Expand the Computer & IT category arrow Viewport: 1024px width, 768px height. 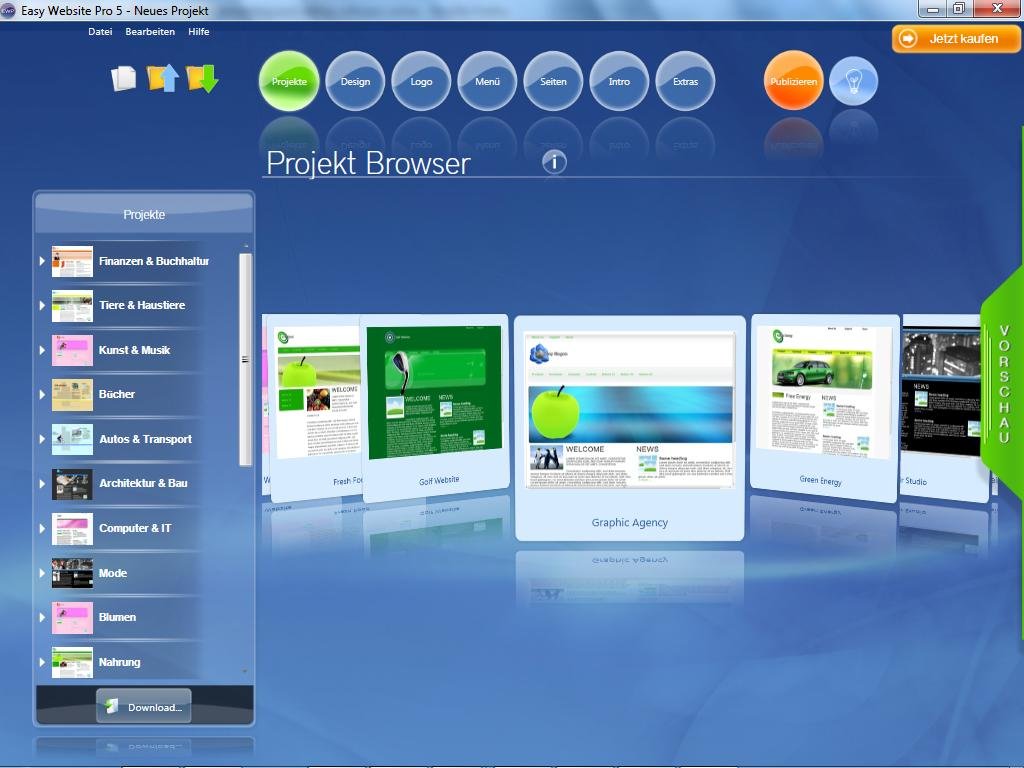click(42, 528)
